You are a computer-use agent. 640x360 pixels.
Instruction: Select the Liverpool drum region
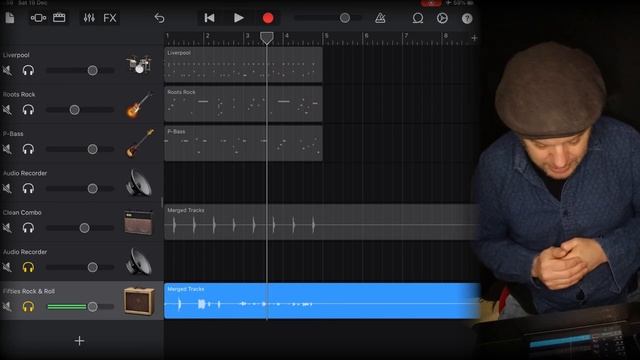pos(243,64)
